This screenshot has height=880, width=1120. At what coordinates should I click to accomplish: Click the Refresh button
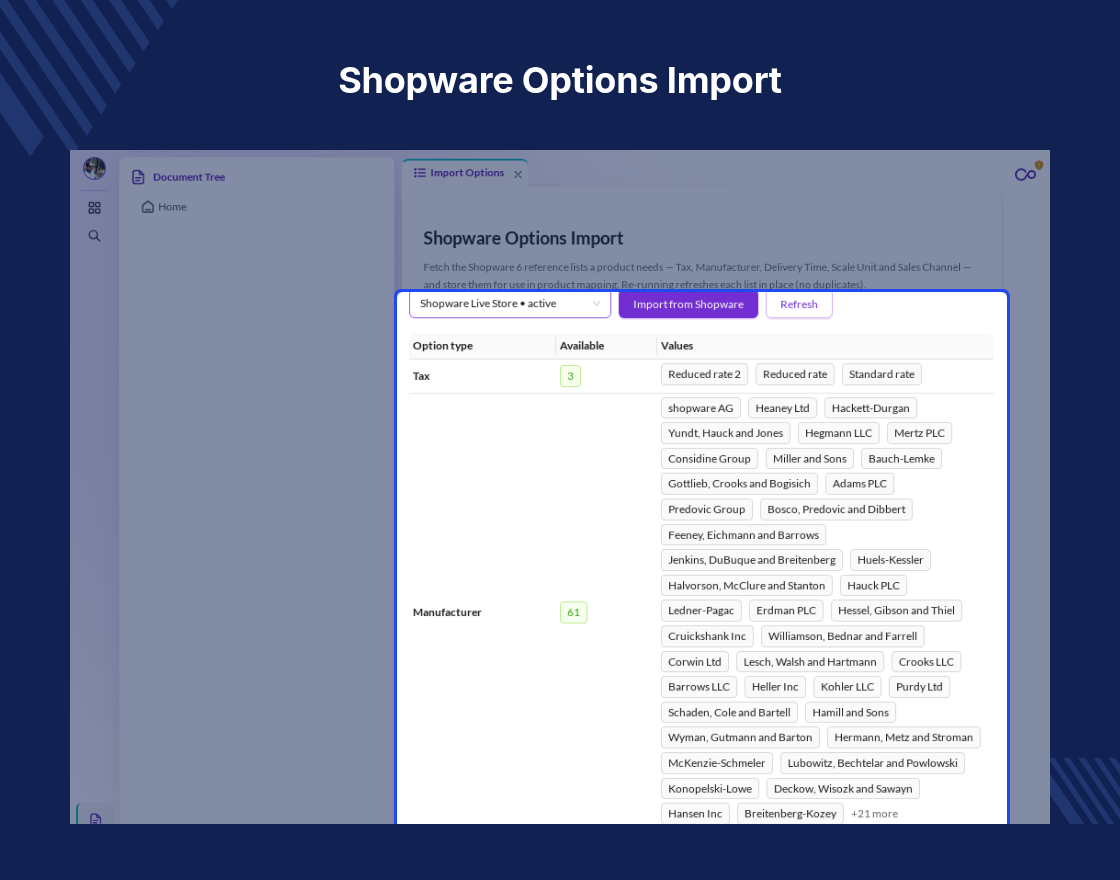[x=799, y=304]
